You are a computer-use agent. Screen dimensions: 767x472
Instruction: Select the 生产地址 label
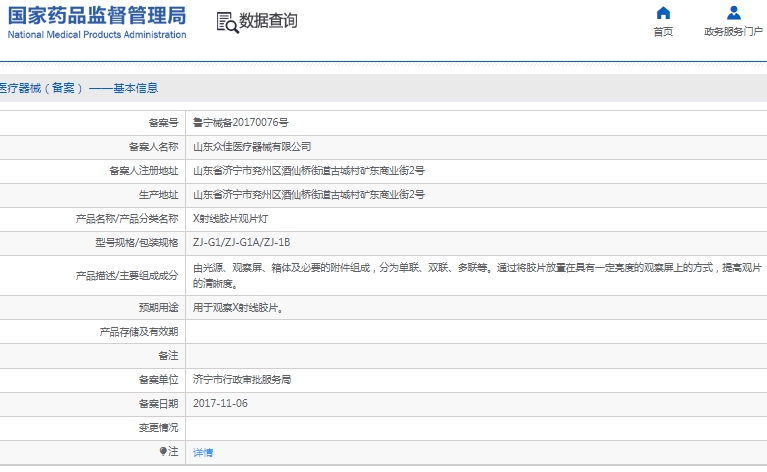pos(158,195)
